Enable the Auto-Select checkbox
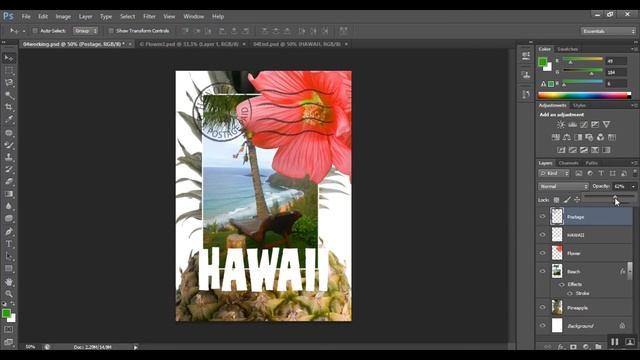The width and height of the screenshot is (640, 360). (35, 31)
